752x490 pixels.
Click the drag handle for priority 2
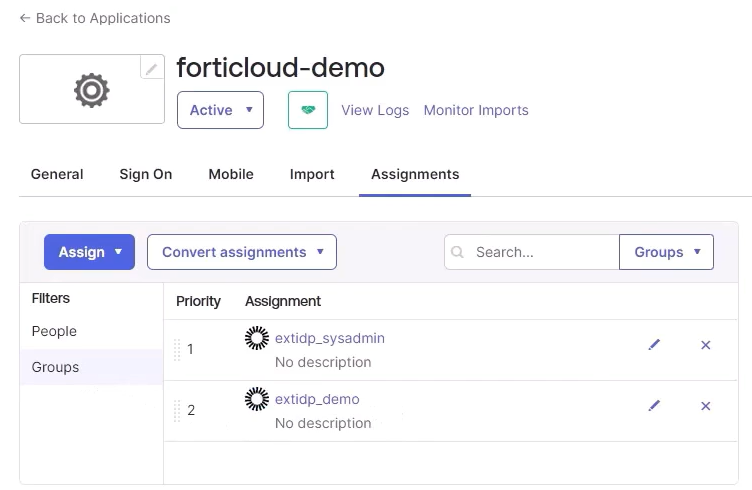pos(177,410)
